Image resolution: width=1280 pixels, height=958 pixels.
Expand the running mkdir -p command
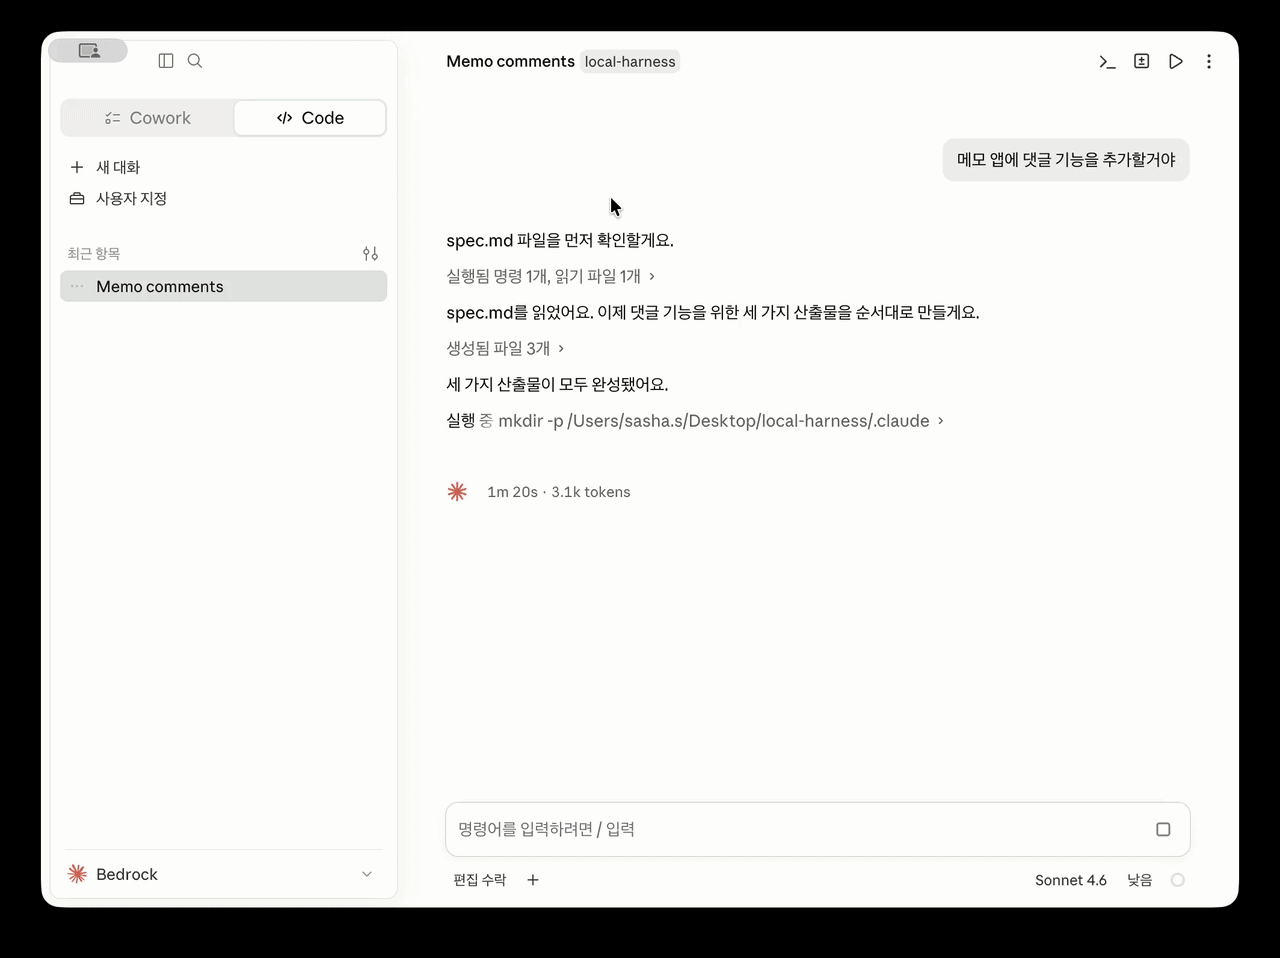tap(695, 421)
